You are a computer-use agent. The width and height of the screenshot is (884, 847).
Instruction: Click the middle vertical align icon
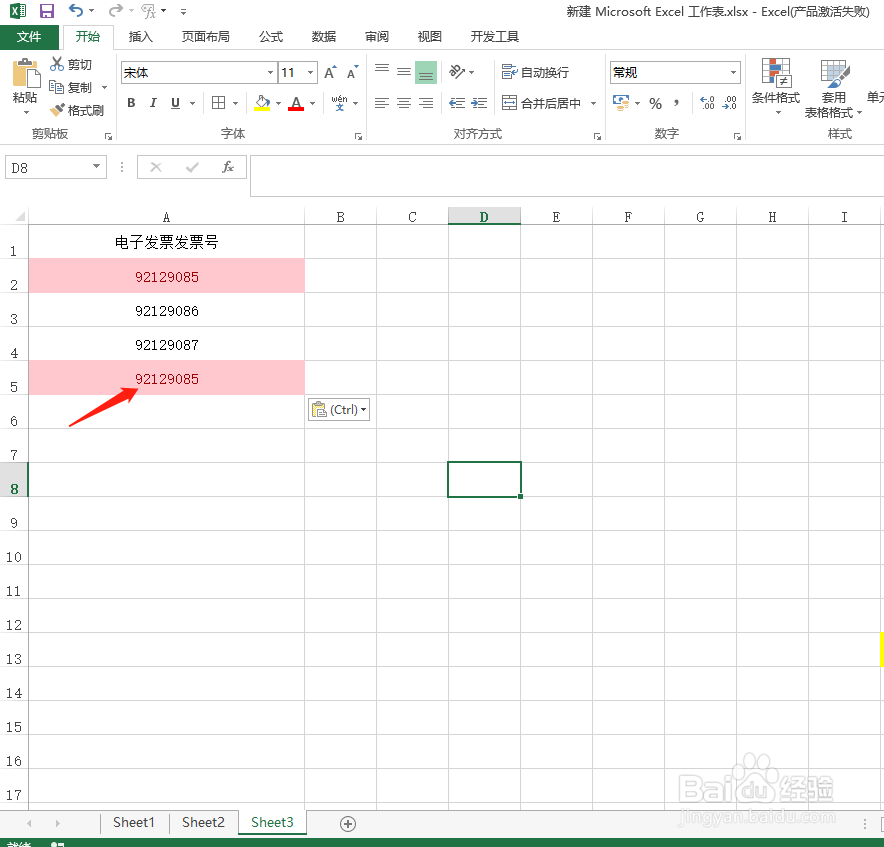point(404,72)
